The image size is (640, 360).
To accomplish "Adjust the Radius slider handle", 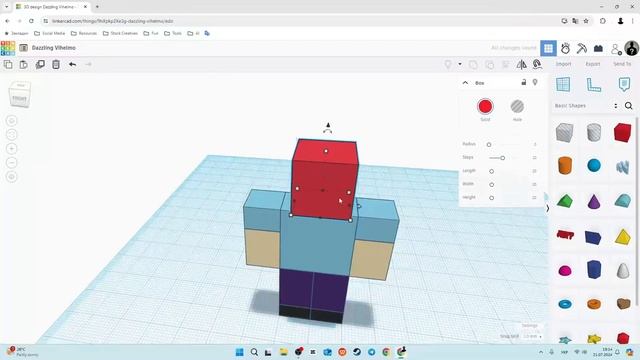I will (x=489, y=144).
